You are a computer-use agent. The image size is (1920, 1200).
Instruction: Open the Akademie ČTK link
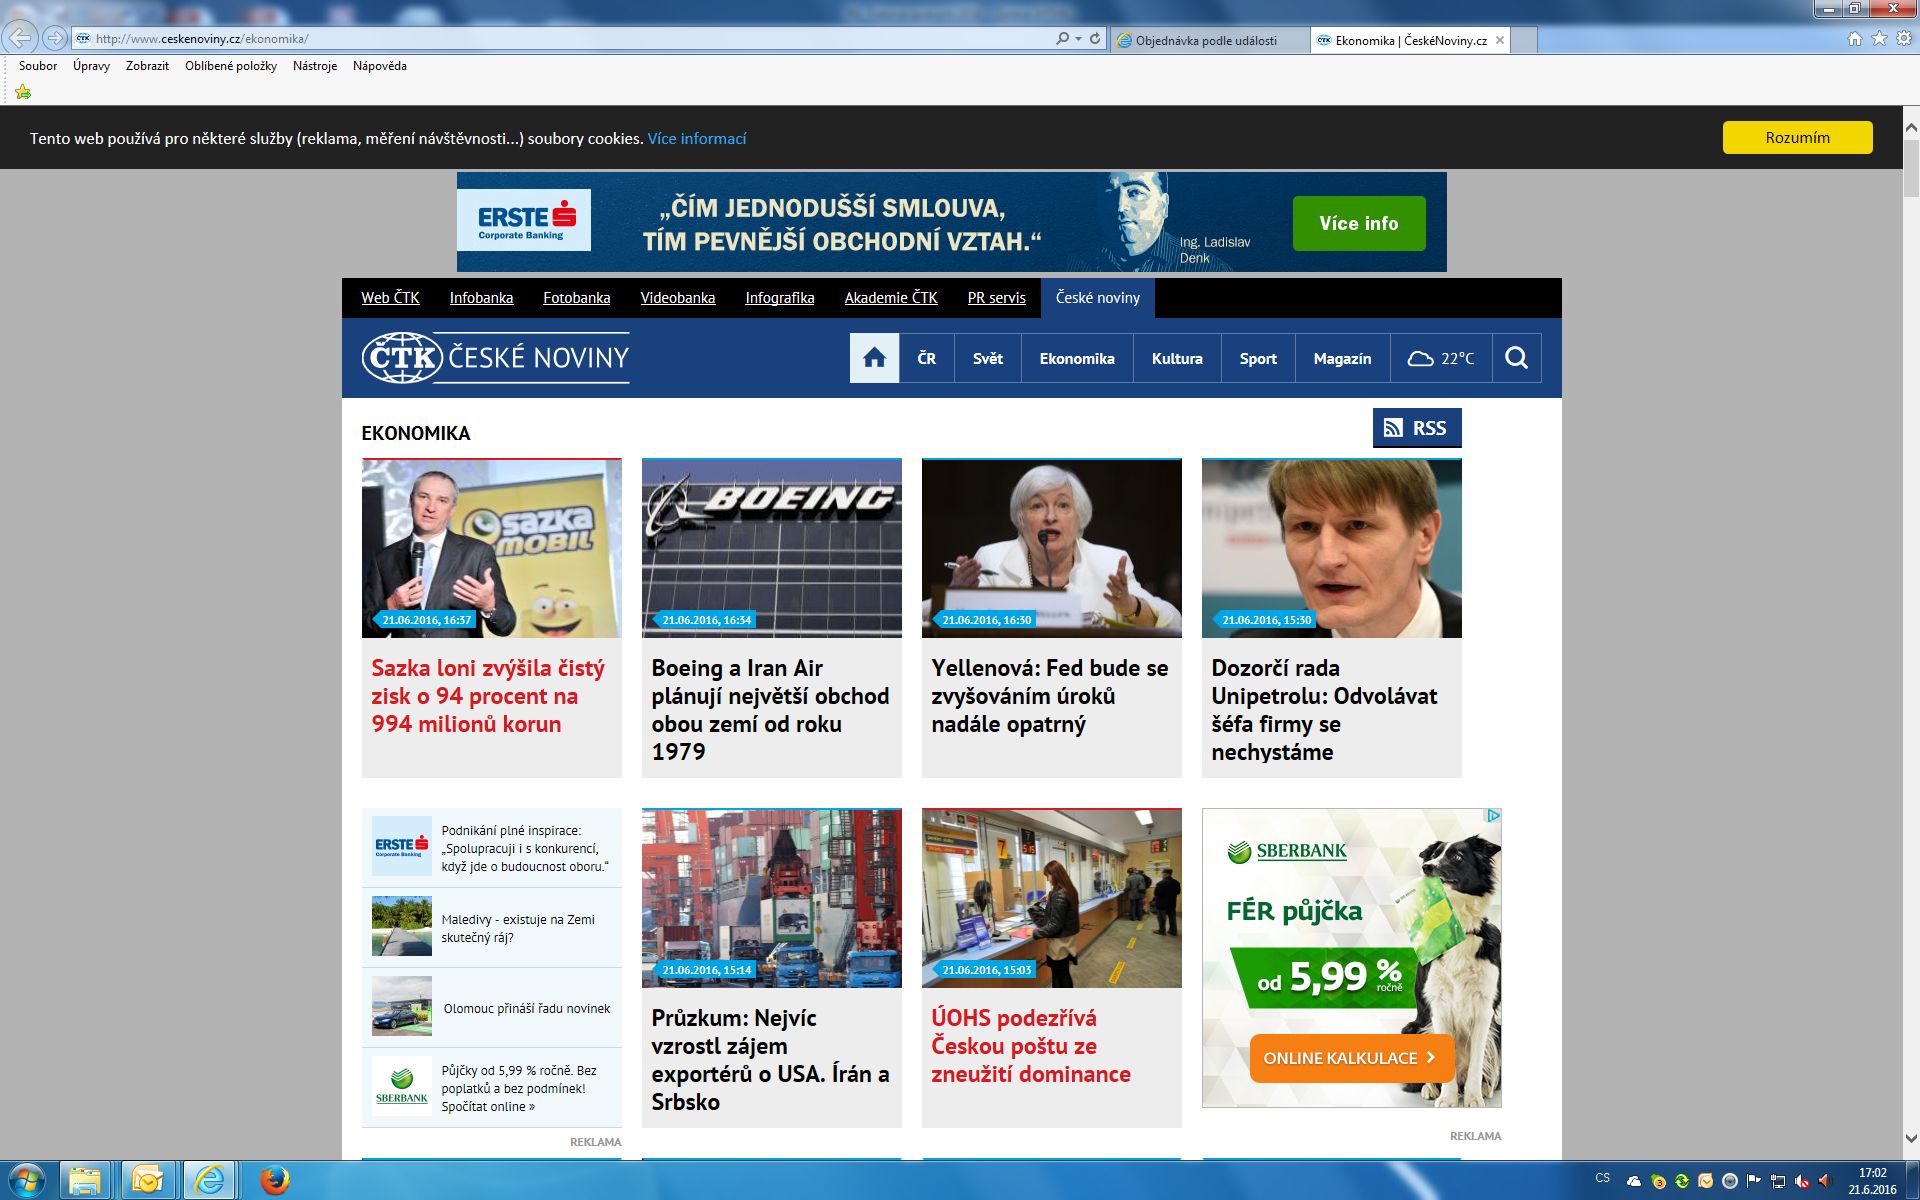891,298
